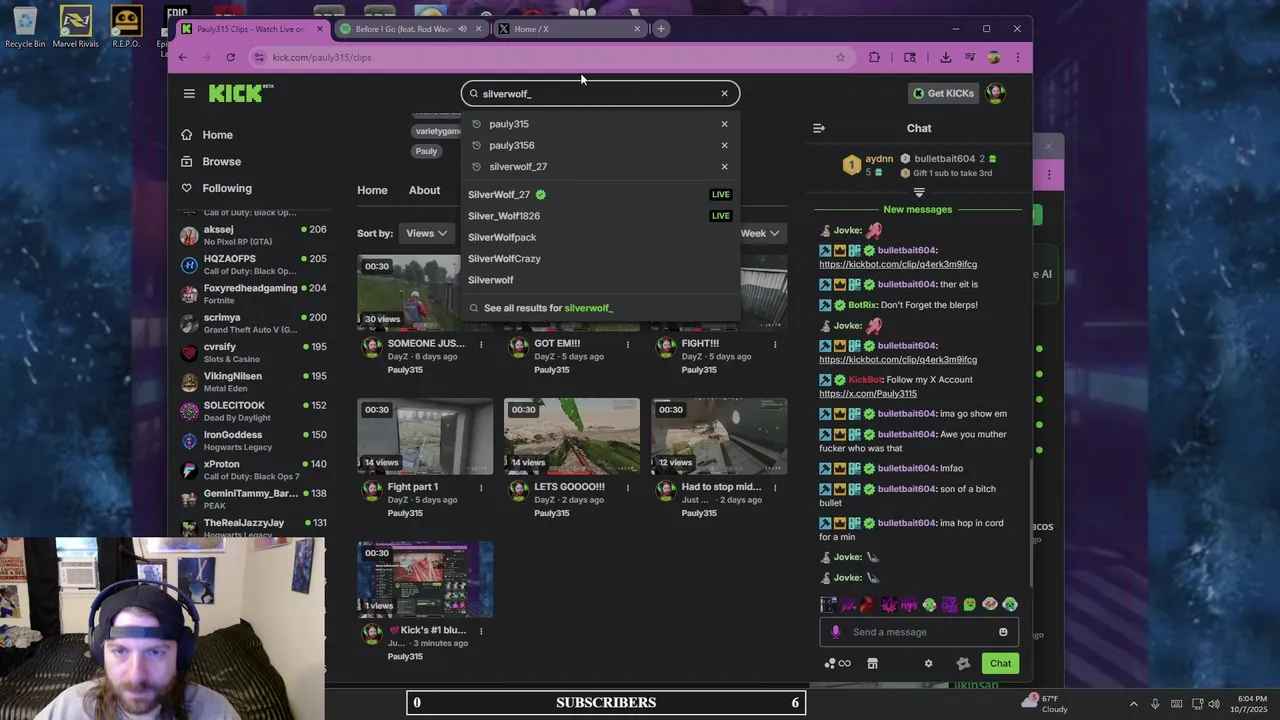
Task: Select Silver_Wolf1826 search result
Action: pos(600,216)
